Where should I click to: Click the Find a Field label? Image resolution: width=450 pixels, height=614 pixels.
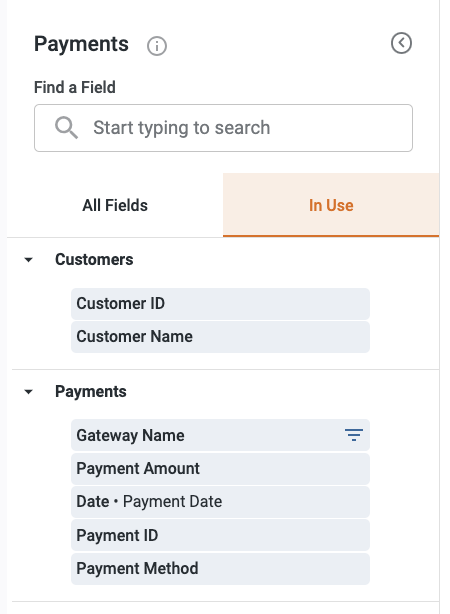[74, 87]
